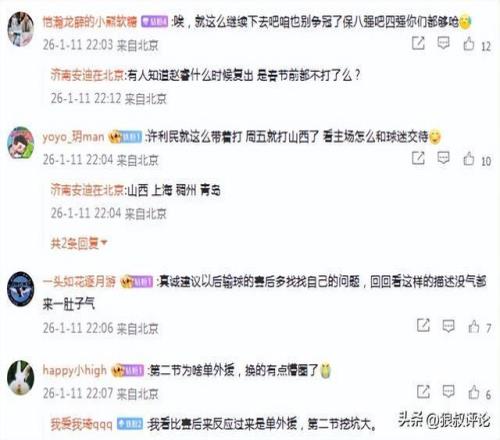500x440 pixels.
Task: Open 我爱我琦qqq's profile link
Action: pos(81,424)
